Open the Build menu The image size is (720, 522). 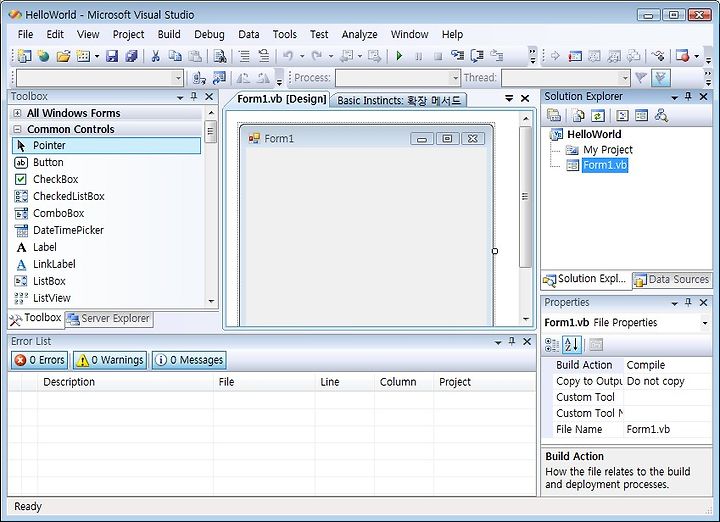pyautogui.click(x=169, y=34)
